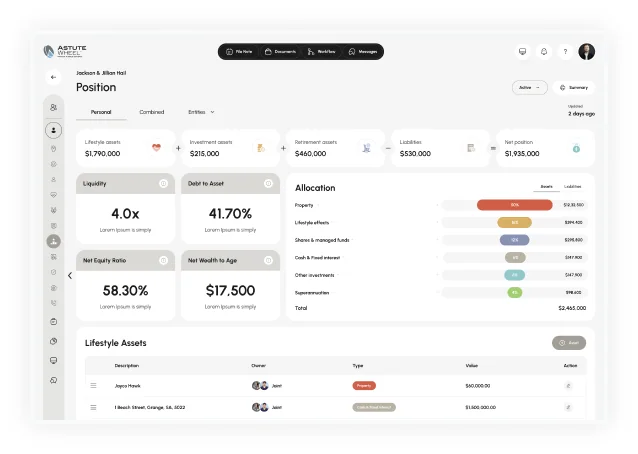Screen dimensions: 638x454
Task: Open the calendar sidebar icon
Action: 53,322
